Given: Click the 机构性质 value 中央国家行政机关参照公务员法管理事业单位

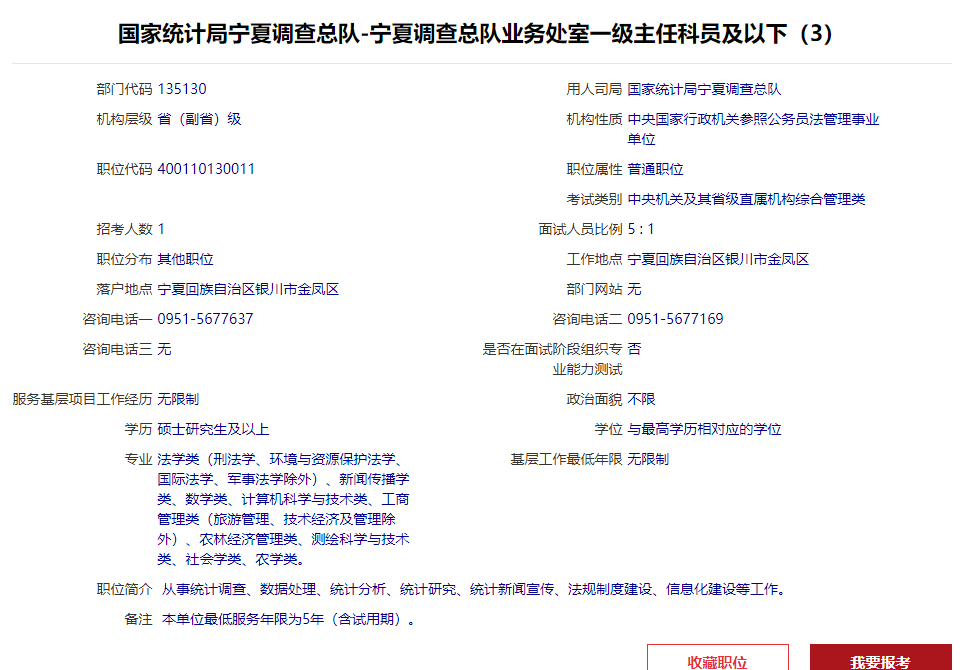Looking at the screenshot, I should coord(753,129).
